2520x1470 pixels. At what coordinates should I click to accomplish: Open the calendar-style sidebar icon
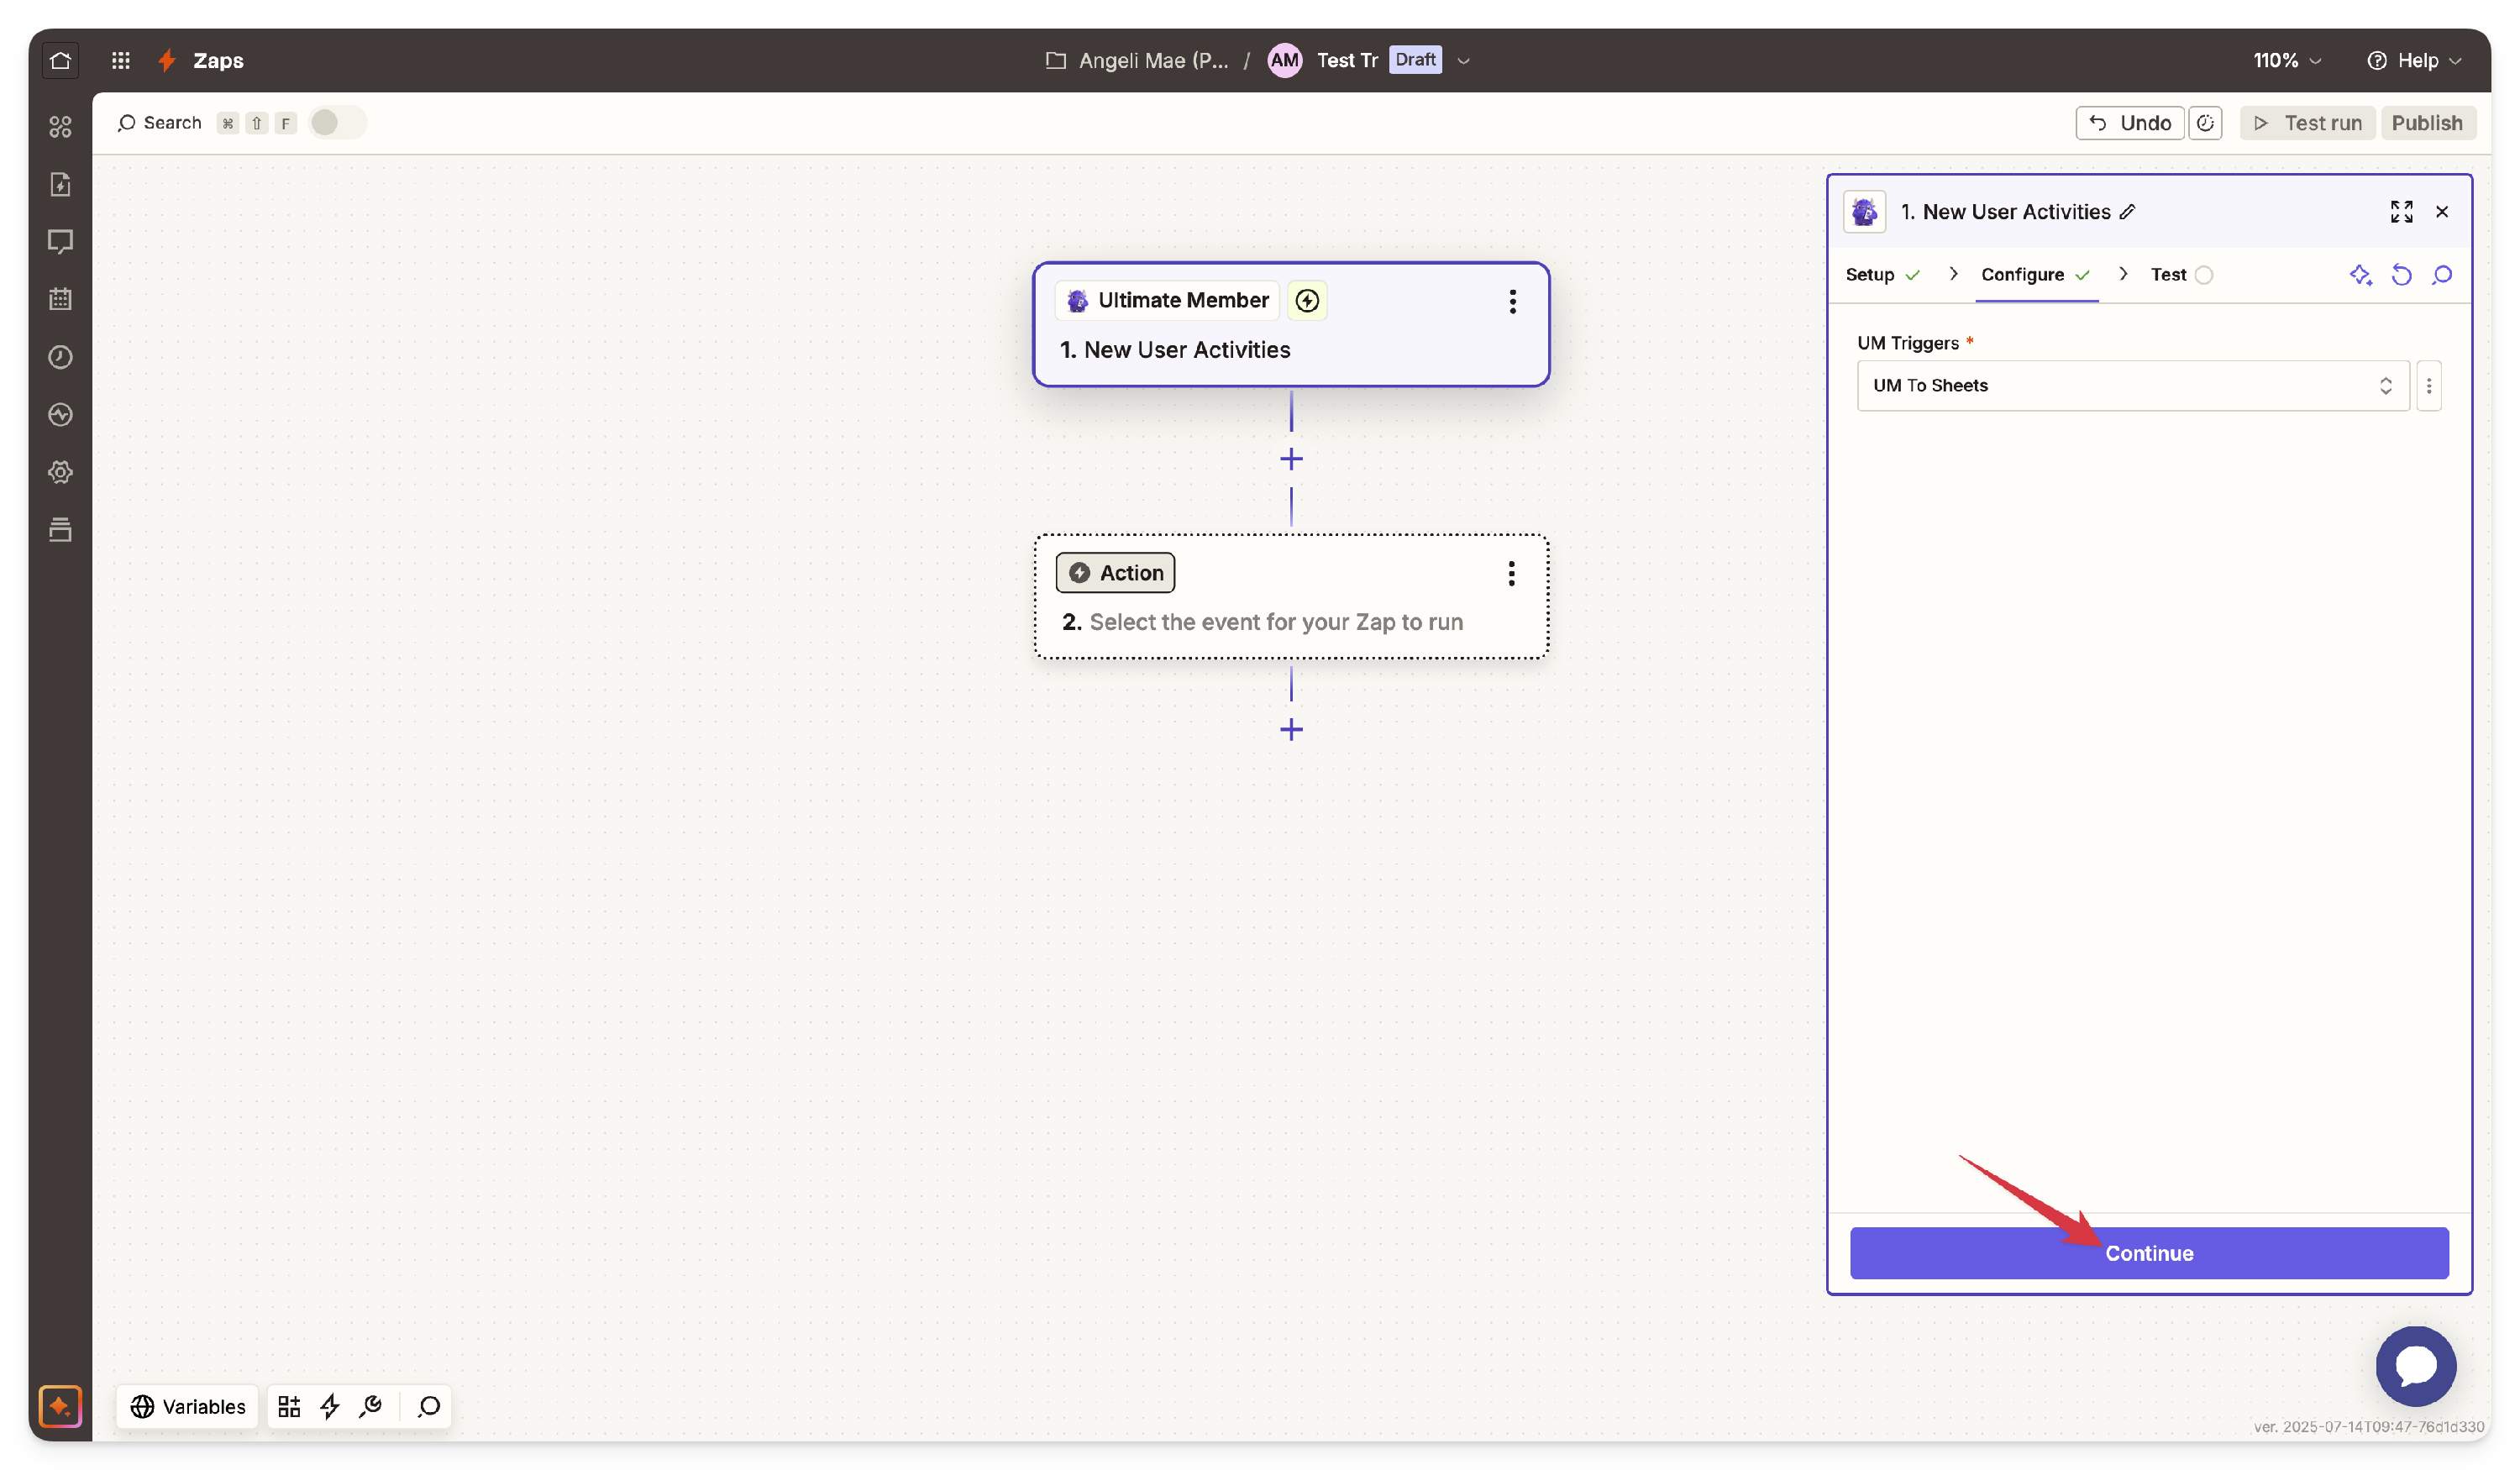point(60,299)
